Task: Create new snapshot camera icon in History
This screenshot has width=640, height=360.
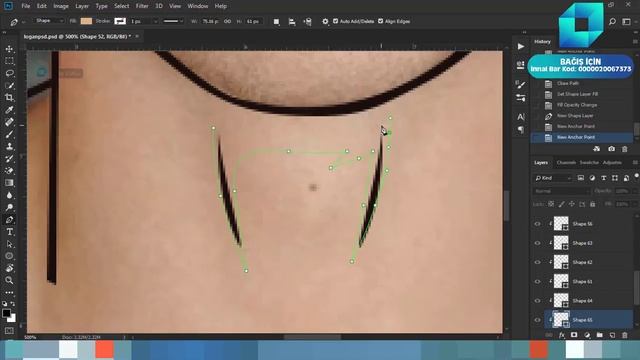Action: tap(611, 149)
